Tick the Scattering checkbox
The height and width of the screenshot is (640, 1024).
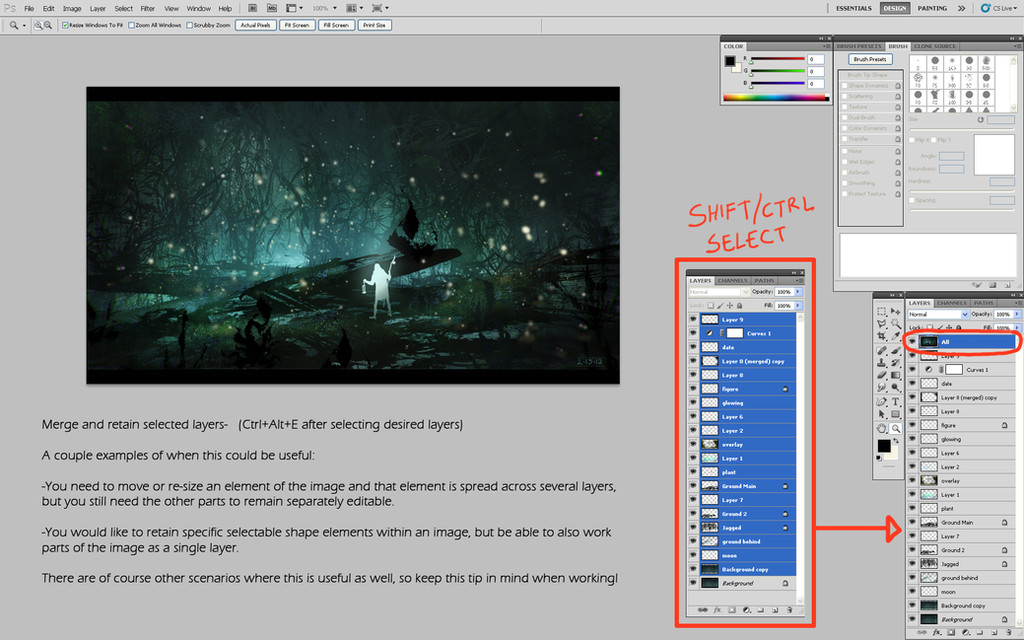[x=844, y=96]
